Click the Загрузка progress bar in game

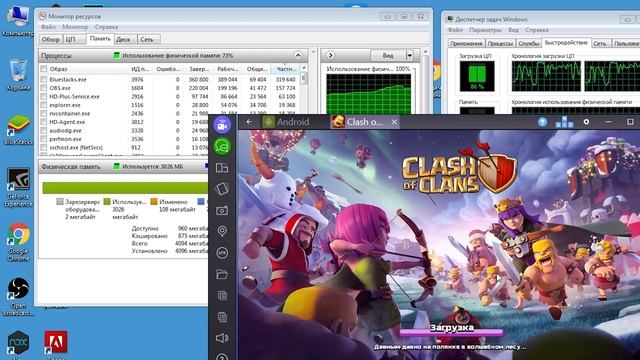(x=451, y=333)
